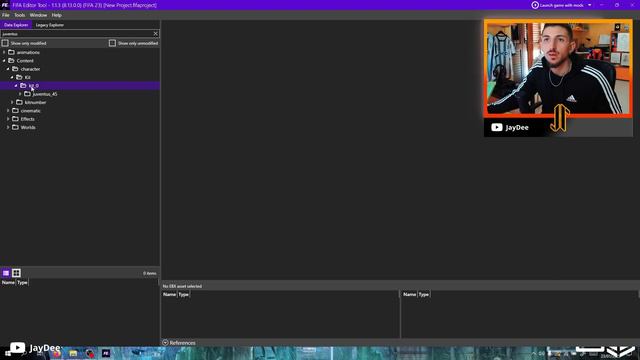Sort middle references panel by Type
Screen dimensions: 640x360
click(184, 294)
